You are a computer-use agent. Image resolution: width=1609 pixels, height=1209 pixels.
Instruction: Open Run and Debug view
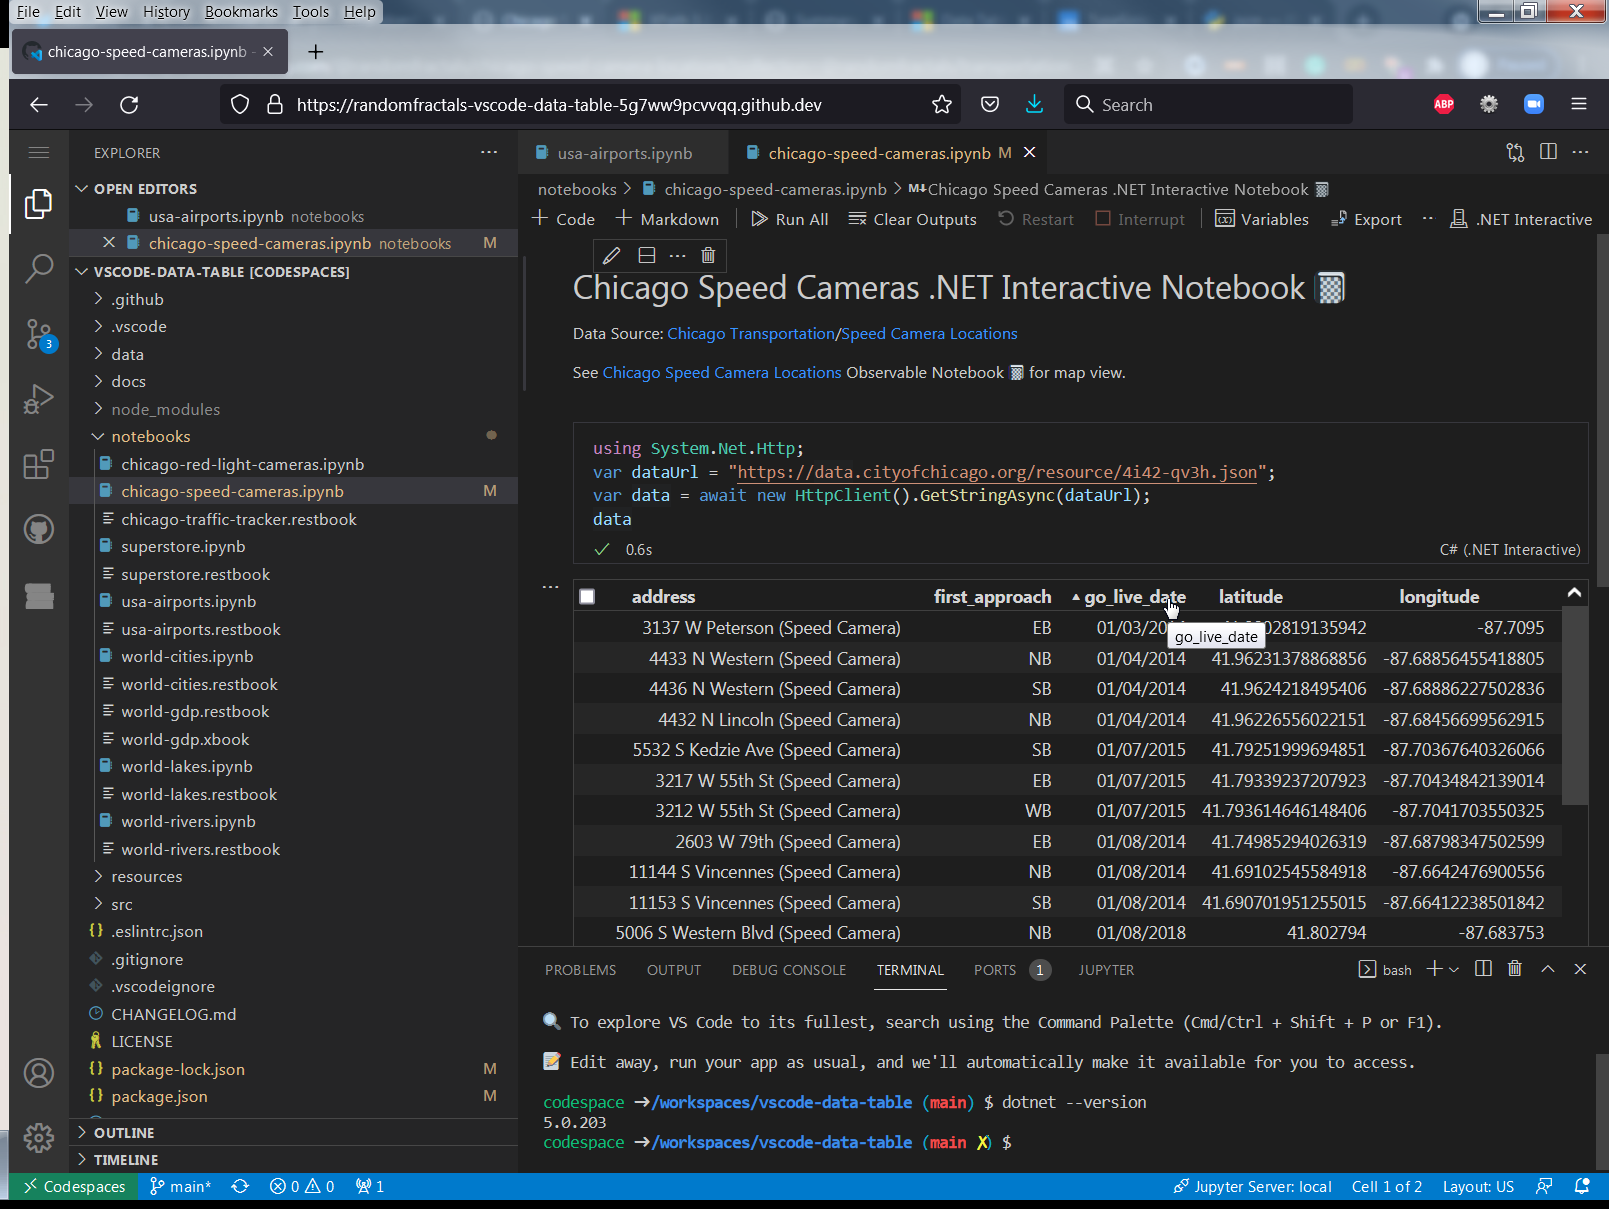pyautogui.click(x=39, y=399)
